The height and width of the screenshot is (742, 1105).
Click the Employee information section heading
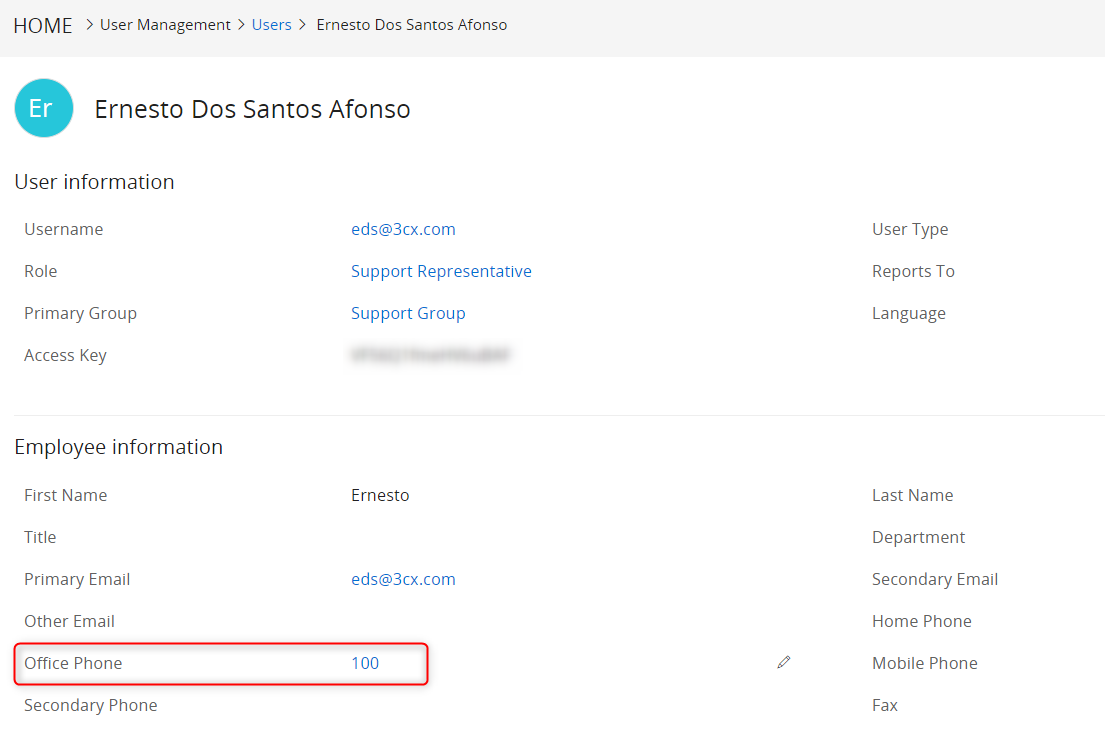(x=118, y=447)
